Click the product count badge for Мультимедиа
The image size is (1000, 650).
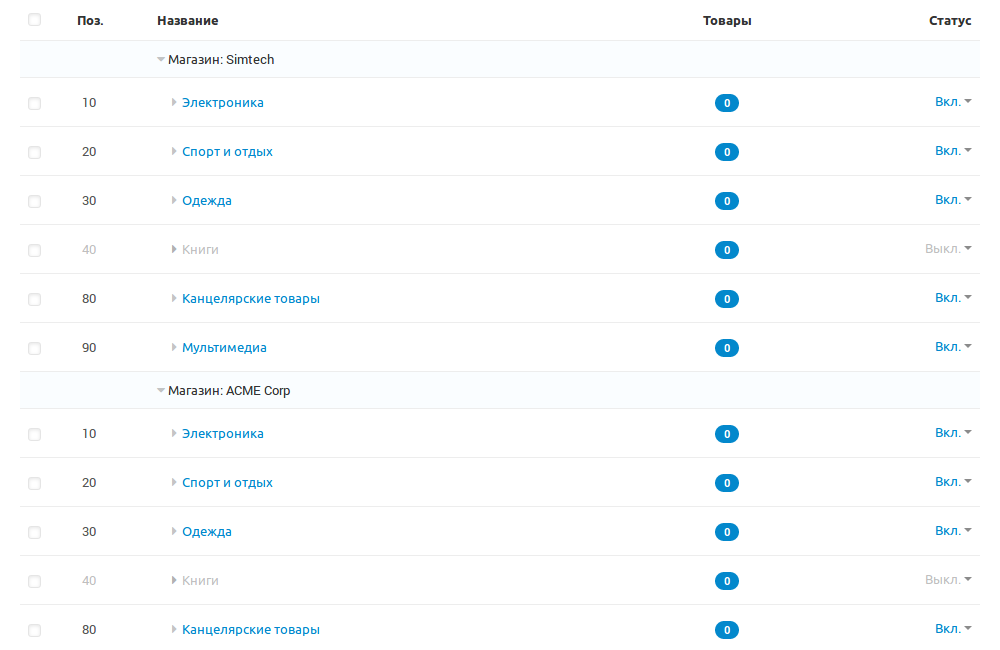[726, 348]
